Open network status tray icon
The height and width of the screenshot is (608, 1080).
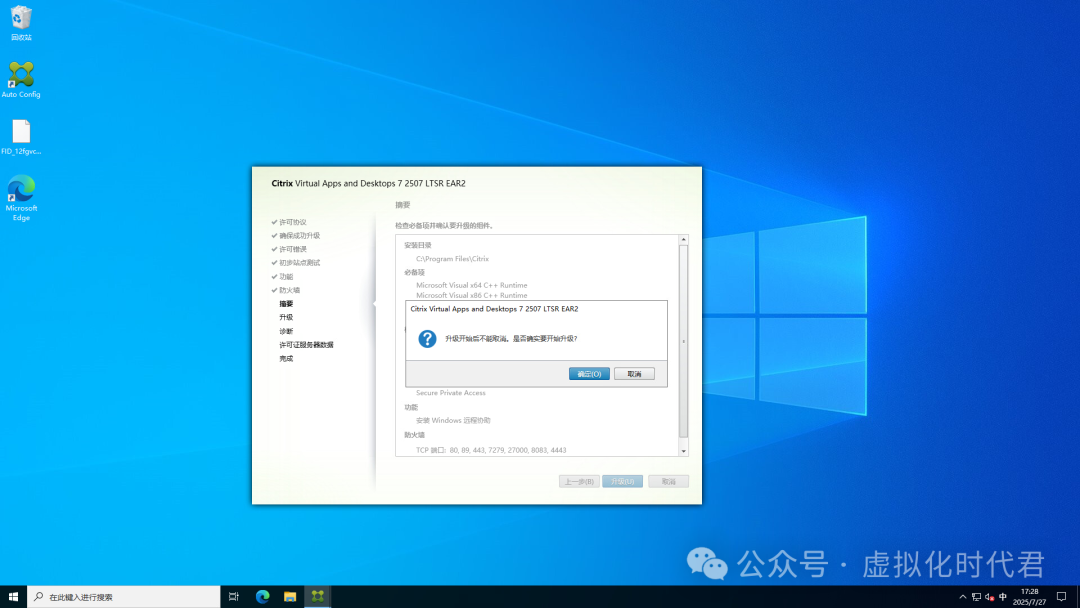click(976, 597)
